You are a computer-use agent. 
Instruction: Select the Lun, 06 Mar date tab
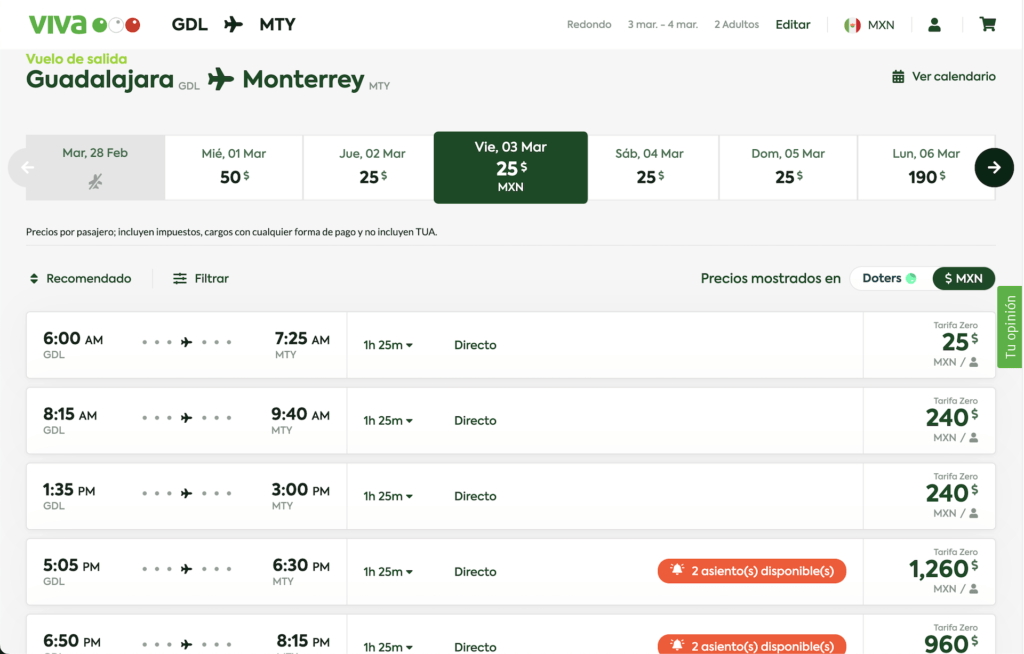pyautogui.click(x=926, y=167)
